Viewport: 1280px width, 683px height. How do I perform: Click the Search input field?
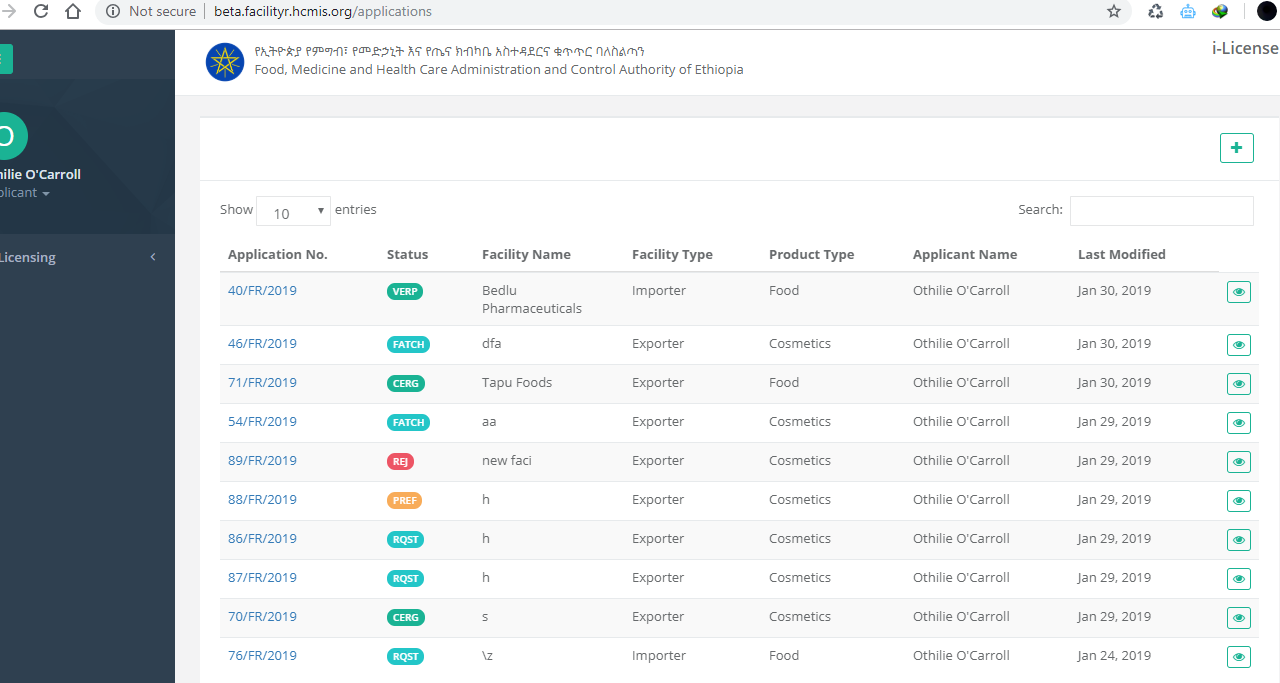(x=1161, y=211)
